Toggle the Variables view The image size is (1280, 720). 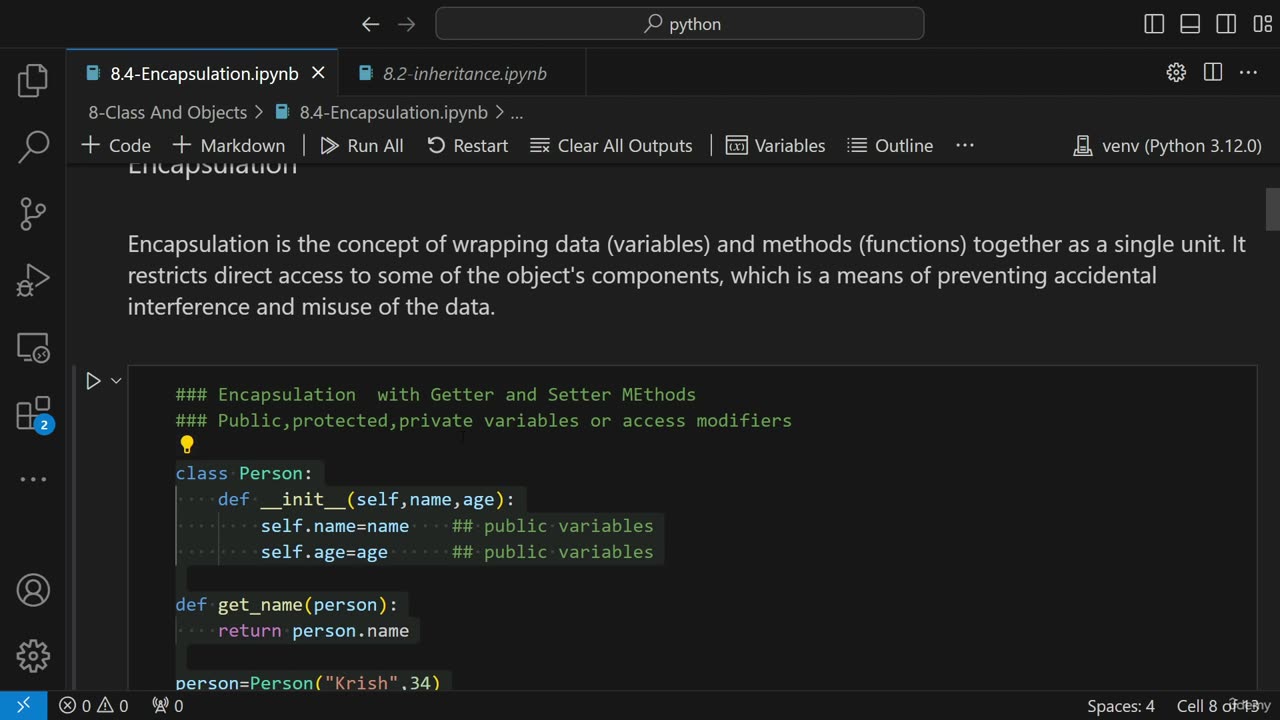click(x=776, y=145)
